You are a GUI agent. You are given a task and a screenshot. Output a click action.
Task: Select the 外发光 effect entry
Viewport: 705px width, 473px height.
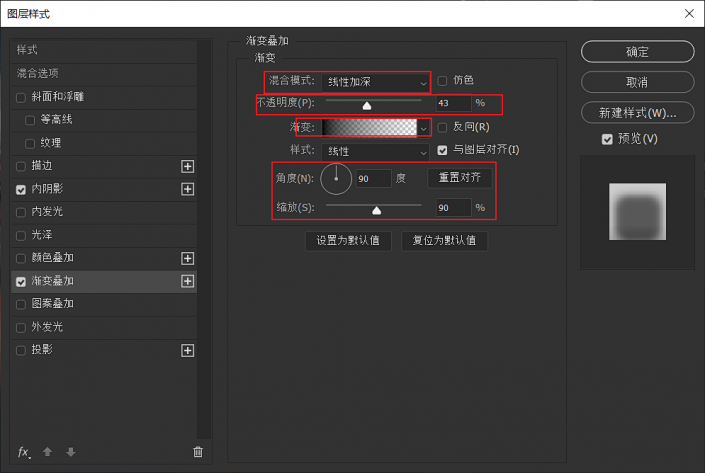click(x=47, y=327)
